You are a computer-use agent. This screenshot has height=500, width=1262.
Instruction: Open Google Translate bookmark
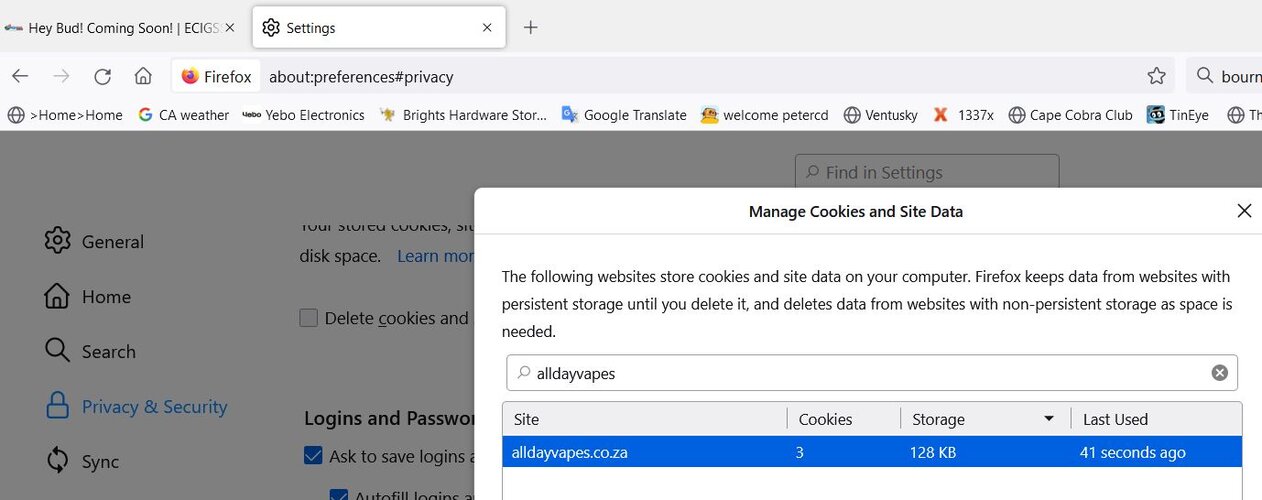(x=624, y=115)
